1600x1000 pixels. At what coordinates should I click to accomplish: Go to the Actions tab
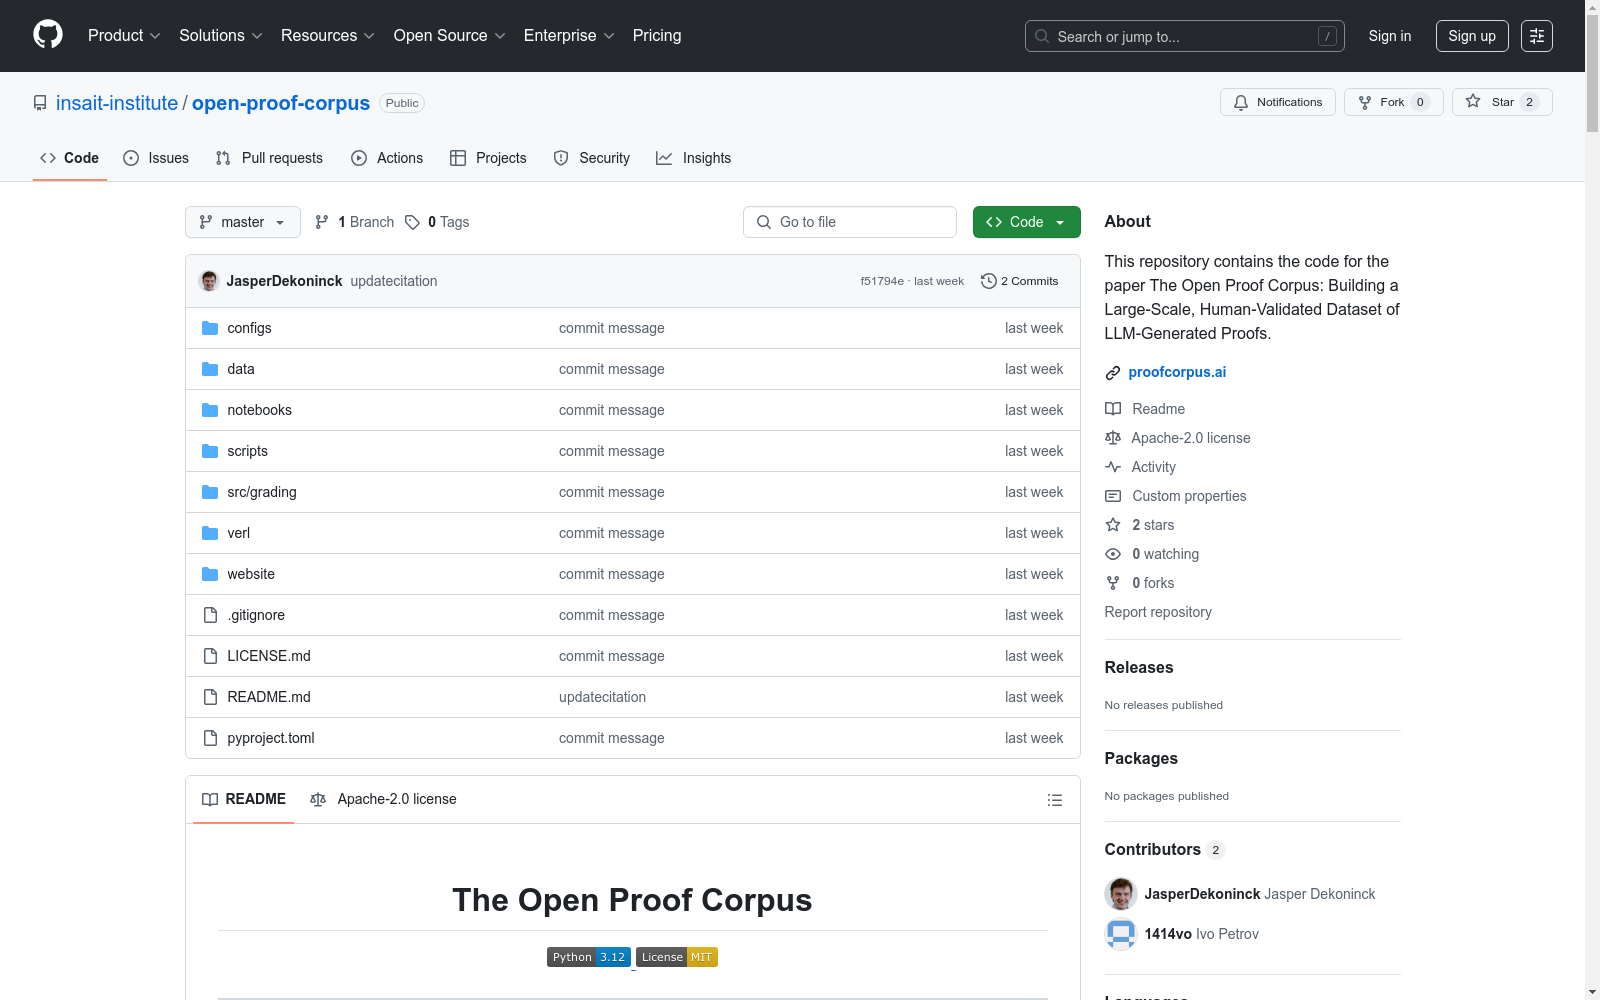point(387,158)
